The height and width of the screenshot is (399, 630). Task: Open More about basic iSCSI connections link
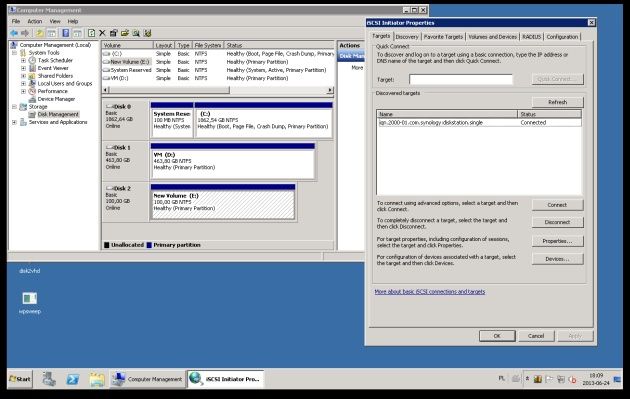tap(430, 292)
